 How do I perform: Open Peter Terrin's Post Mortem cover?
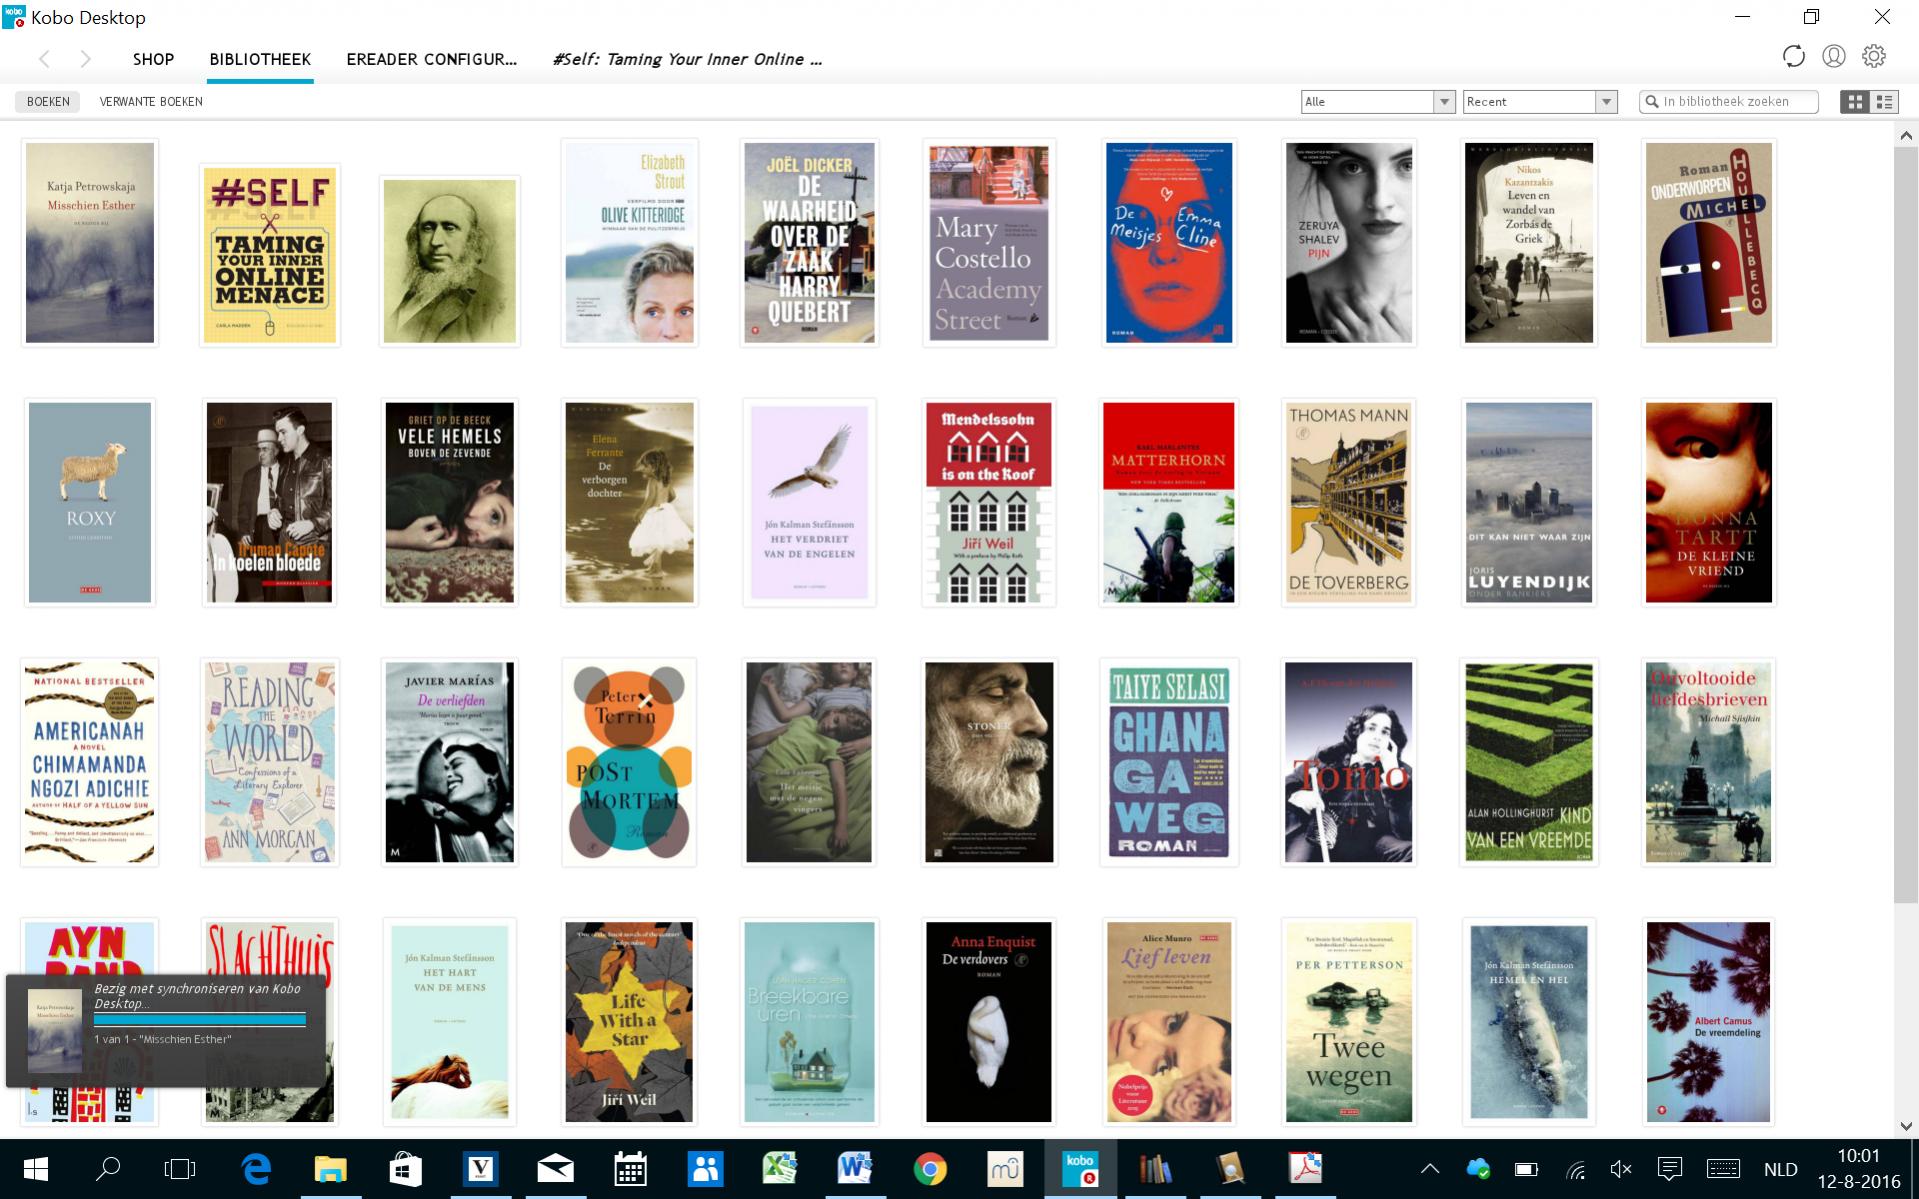click(x=629, y=763)
